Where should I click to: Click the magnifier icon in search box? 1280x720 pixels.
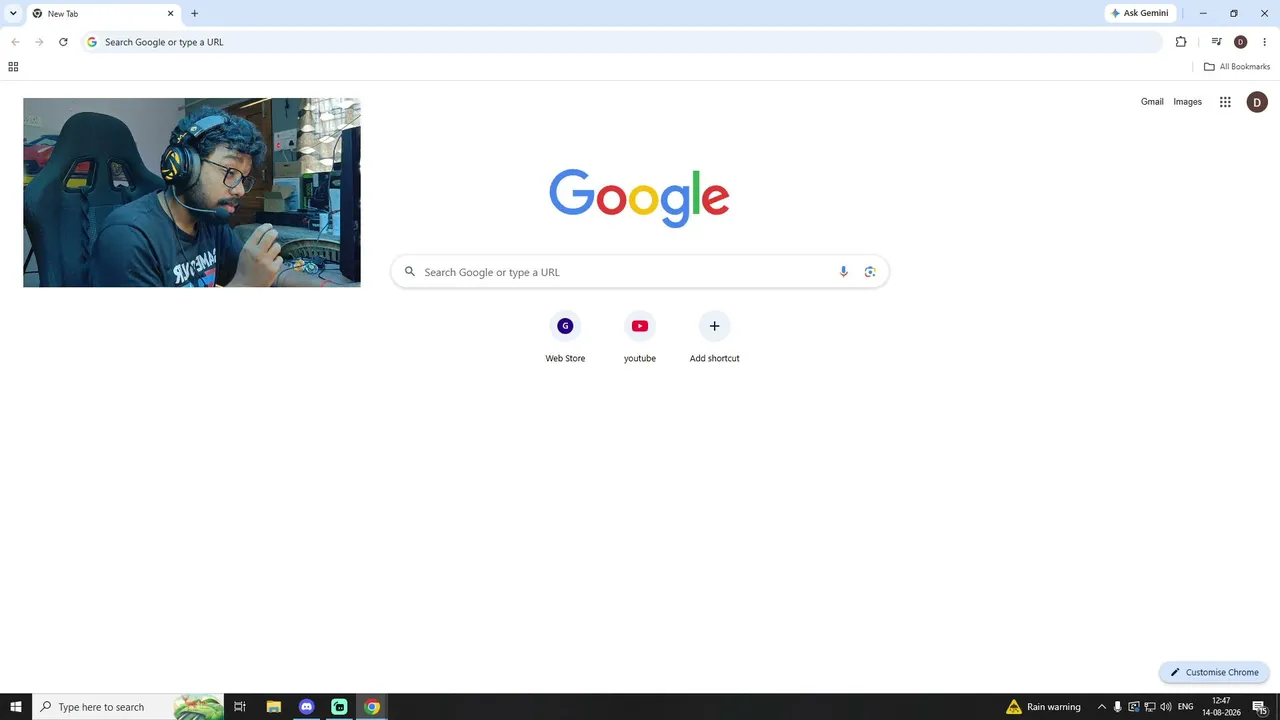[x=410, y=272]
